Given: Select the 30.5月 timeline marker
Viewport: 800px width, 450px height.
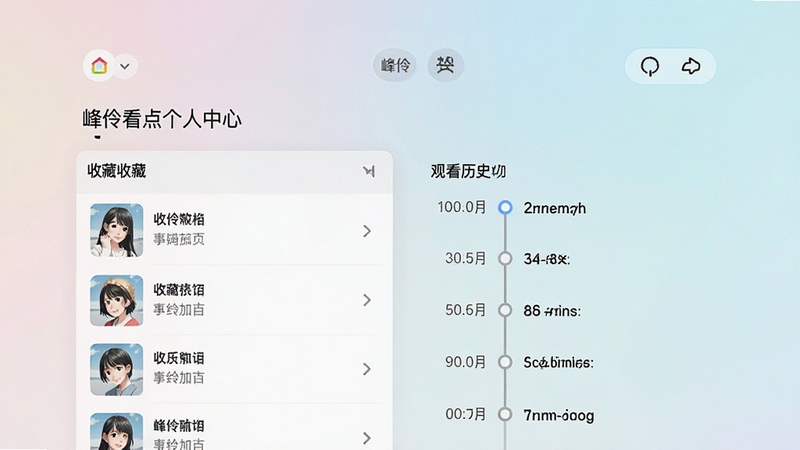Looking at the screenshot, I should (x=505, y=259).
